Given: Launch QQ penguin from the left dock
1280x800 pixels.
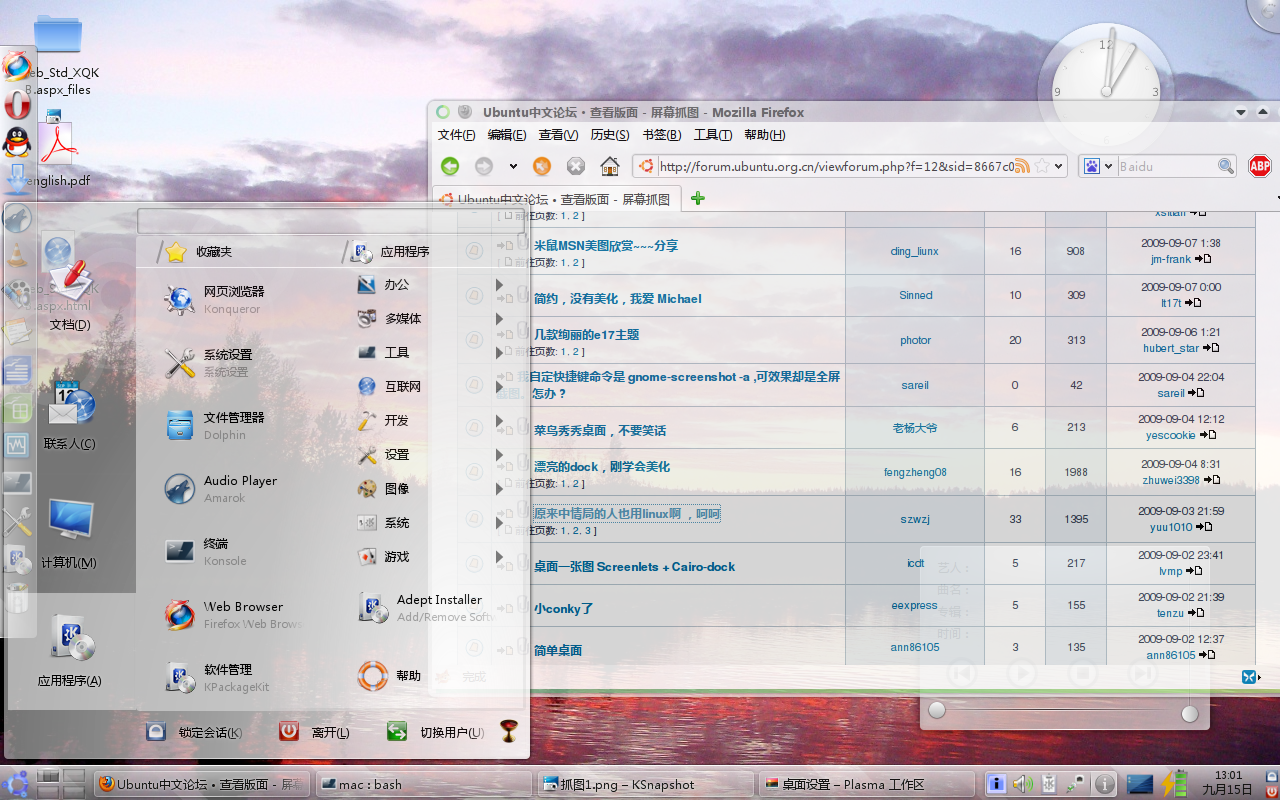Looking at the screenshot, I should click(17, 141).
